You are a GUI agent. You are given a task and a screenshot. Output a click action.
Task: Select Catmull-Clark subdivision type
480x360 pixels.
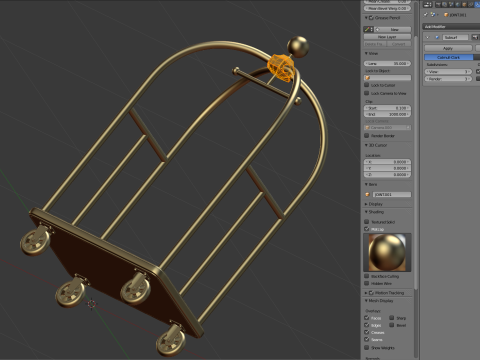(448, 57)
